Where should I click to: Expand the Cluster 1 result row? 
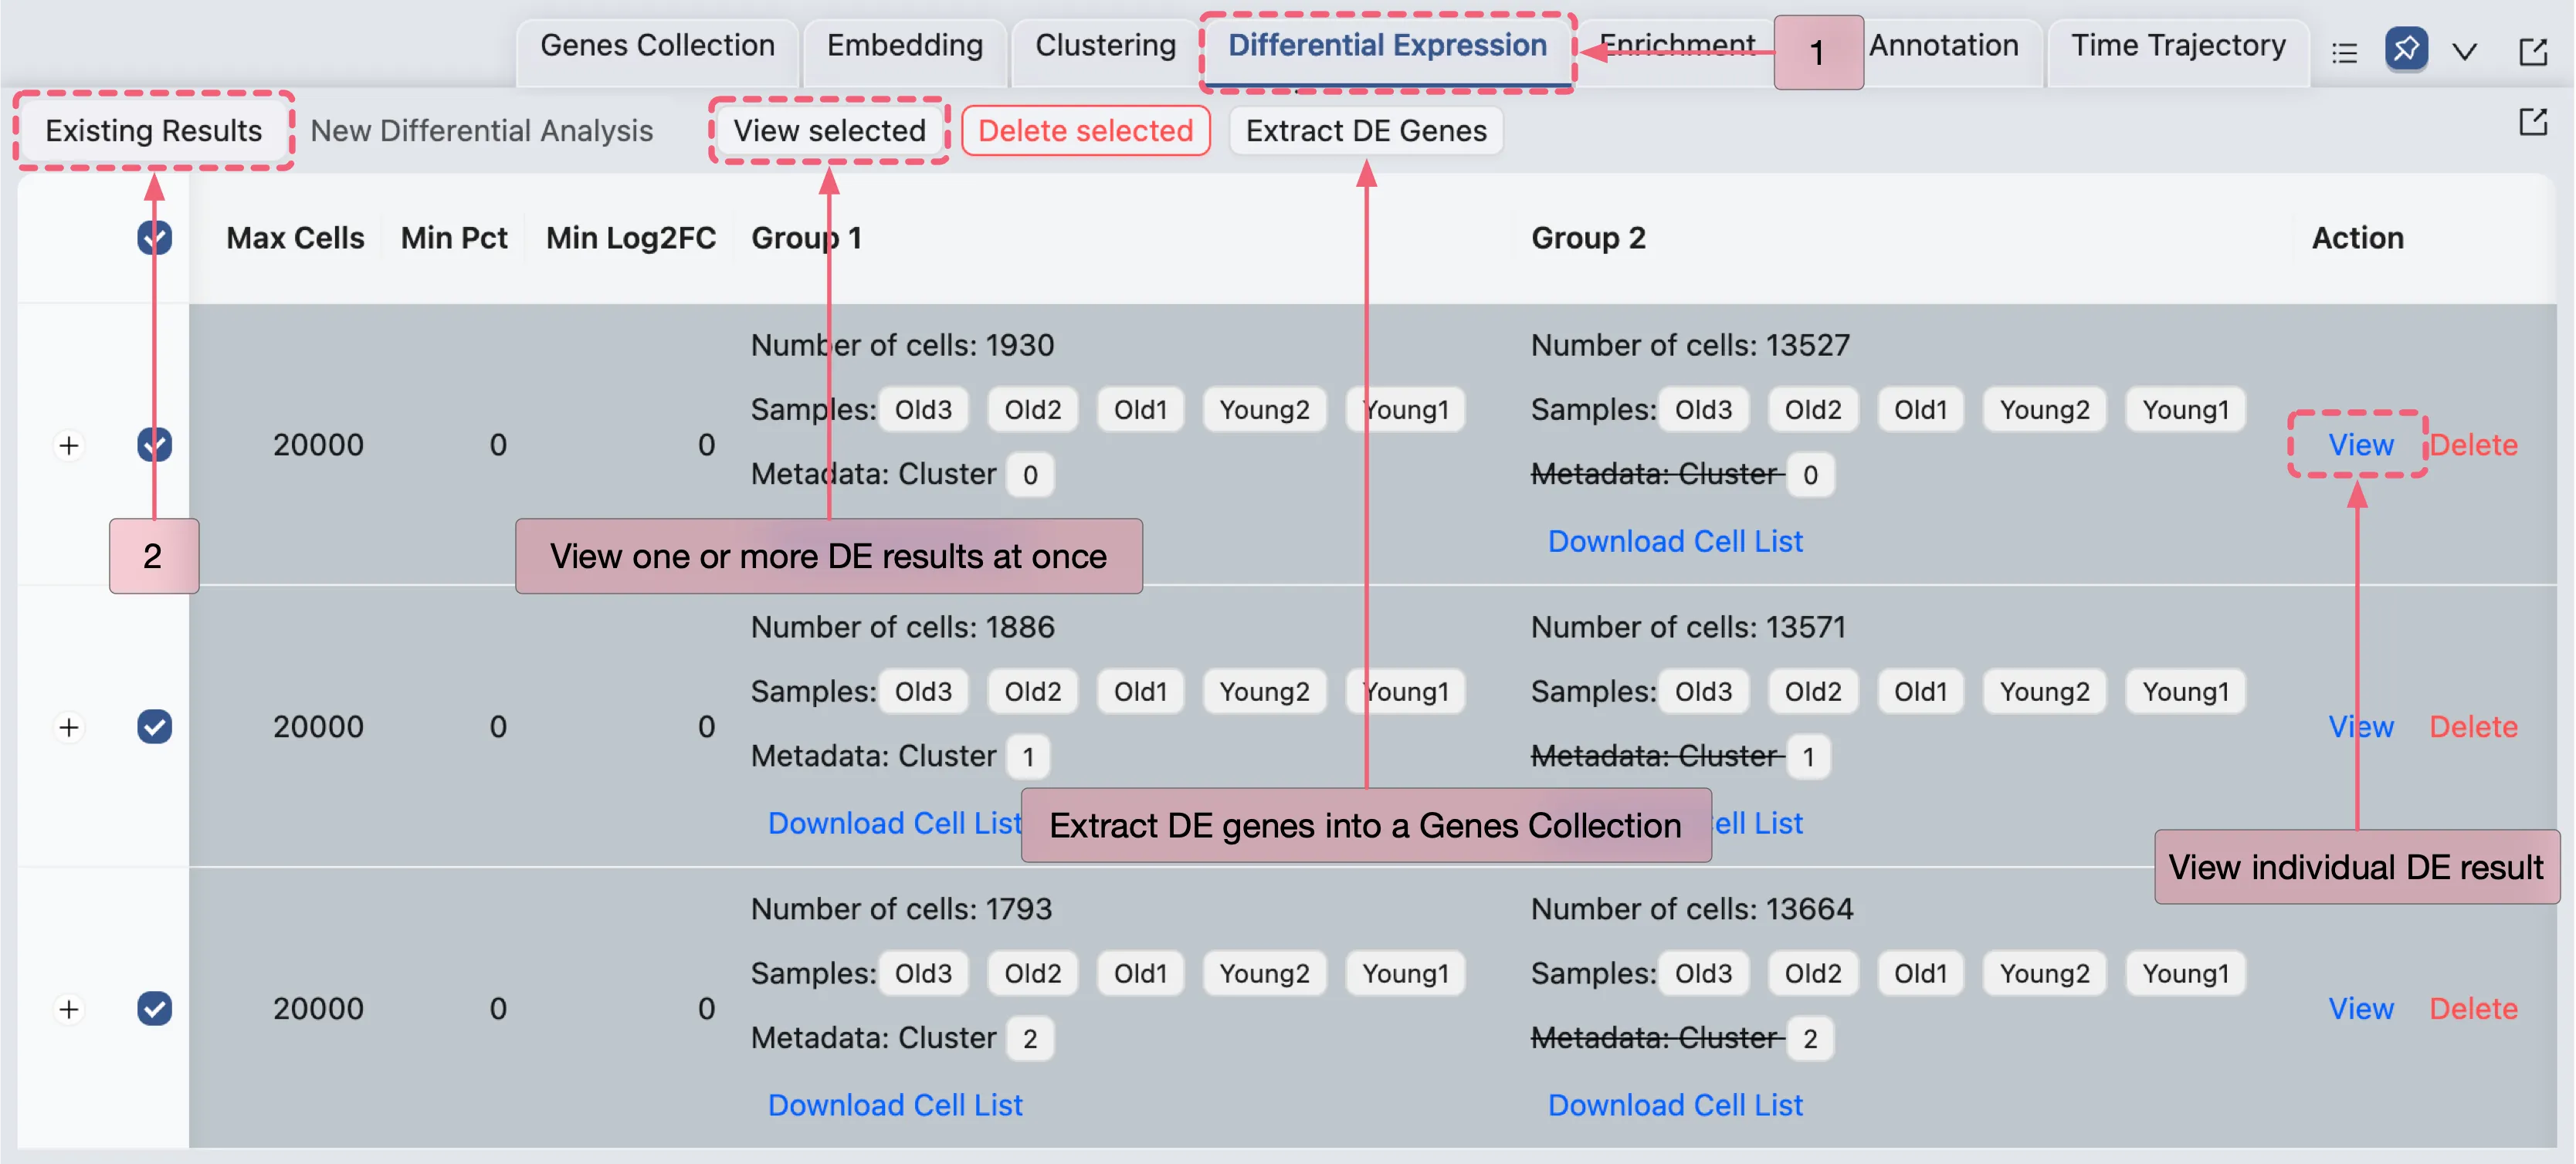69,727
